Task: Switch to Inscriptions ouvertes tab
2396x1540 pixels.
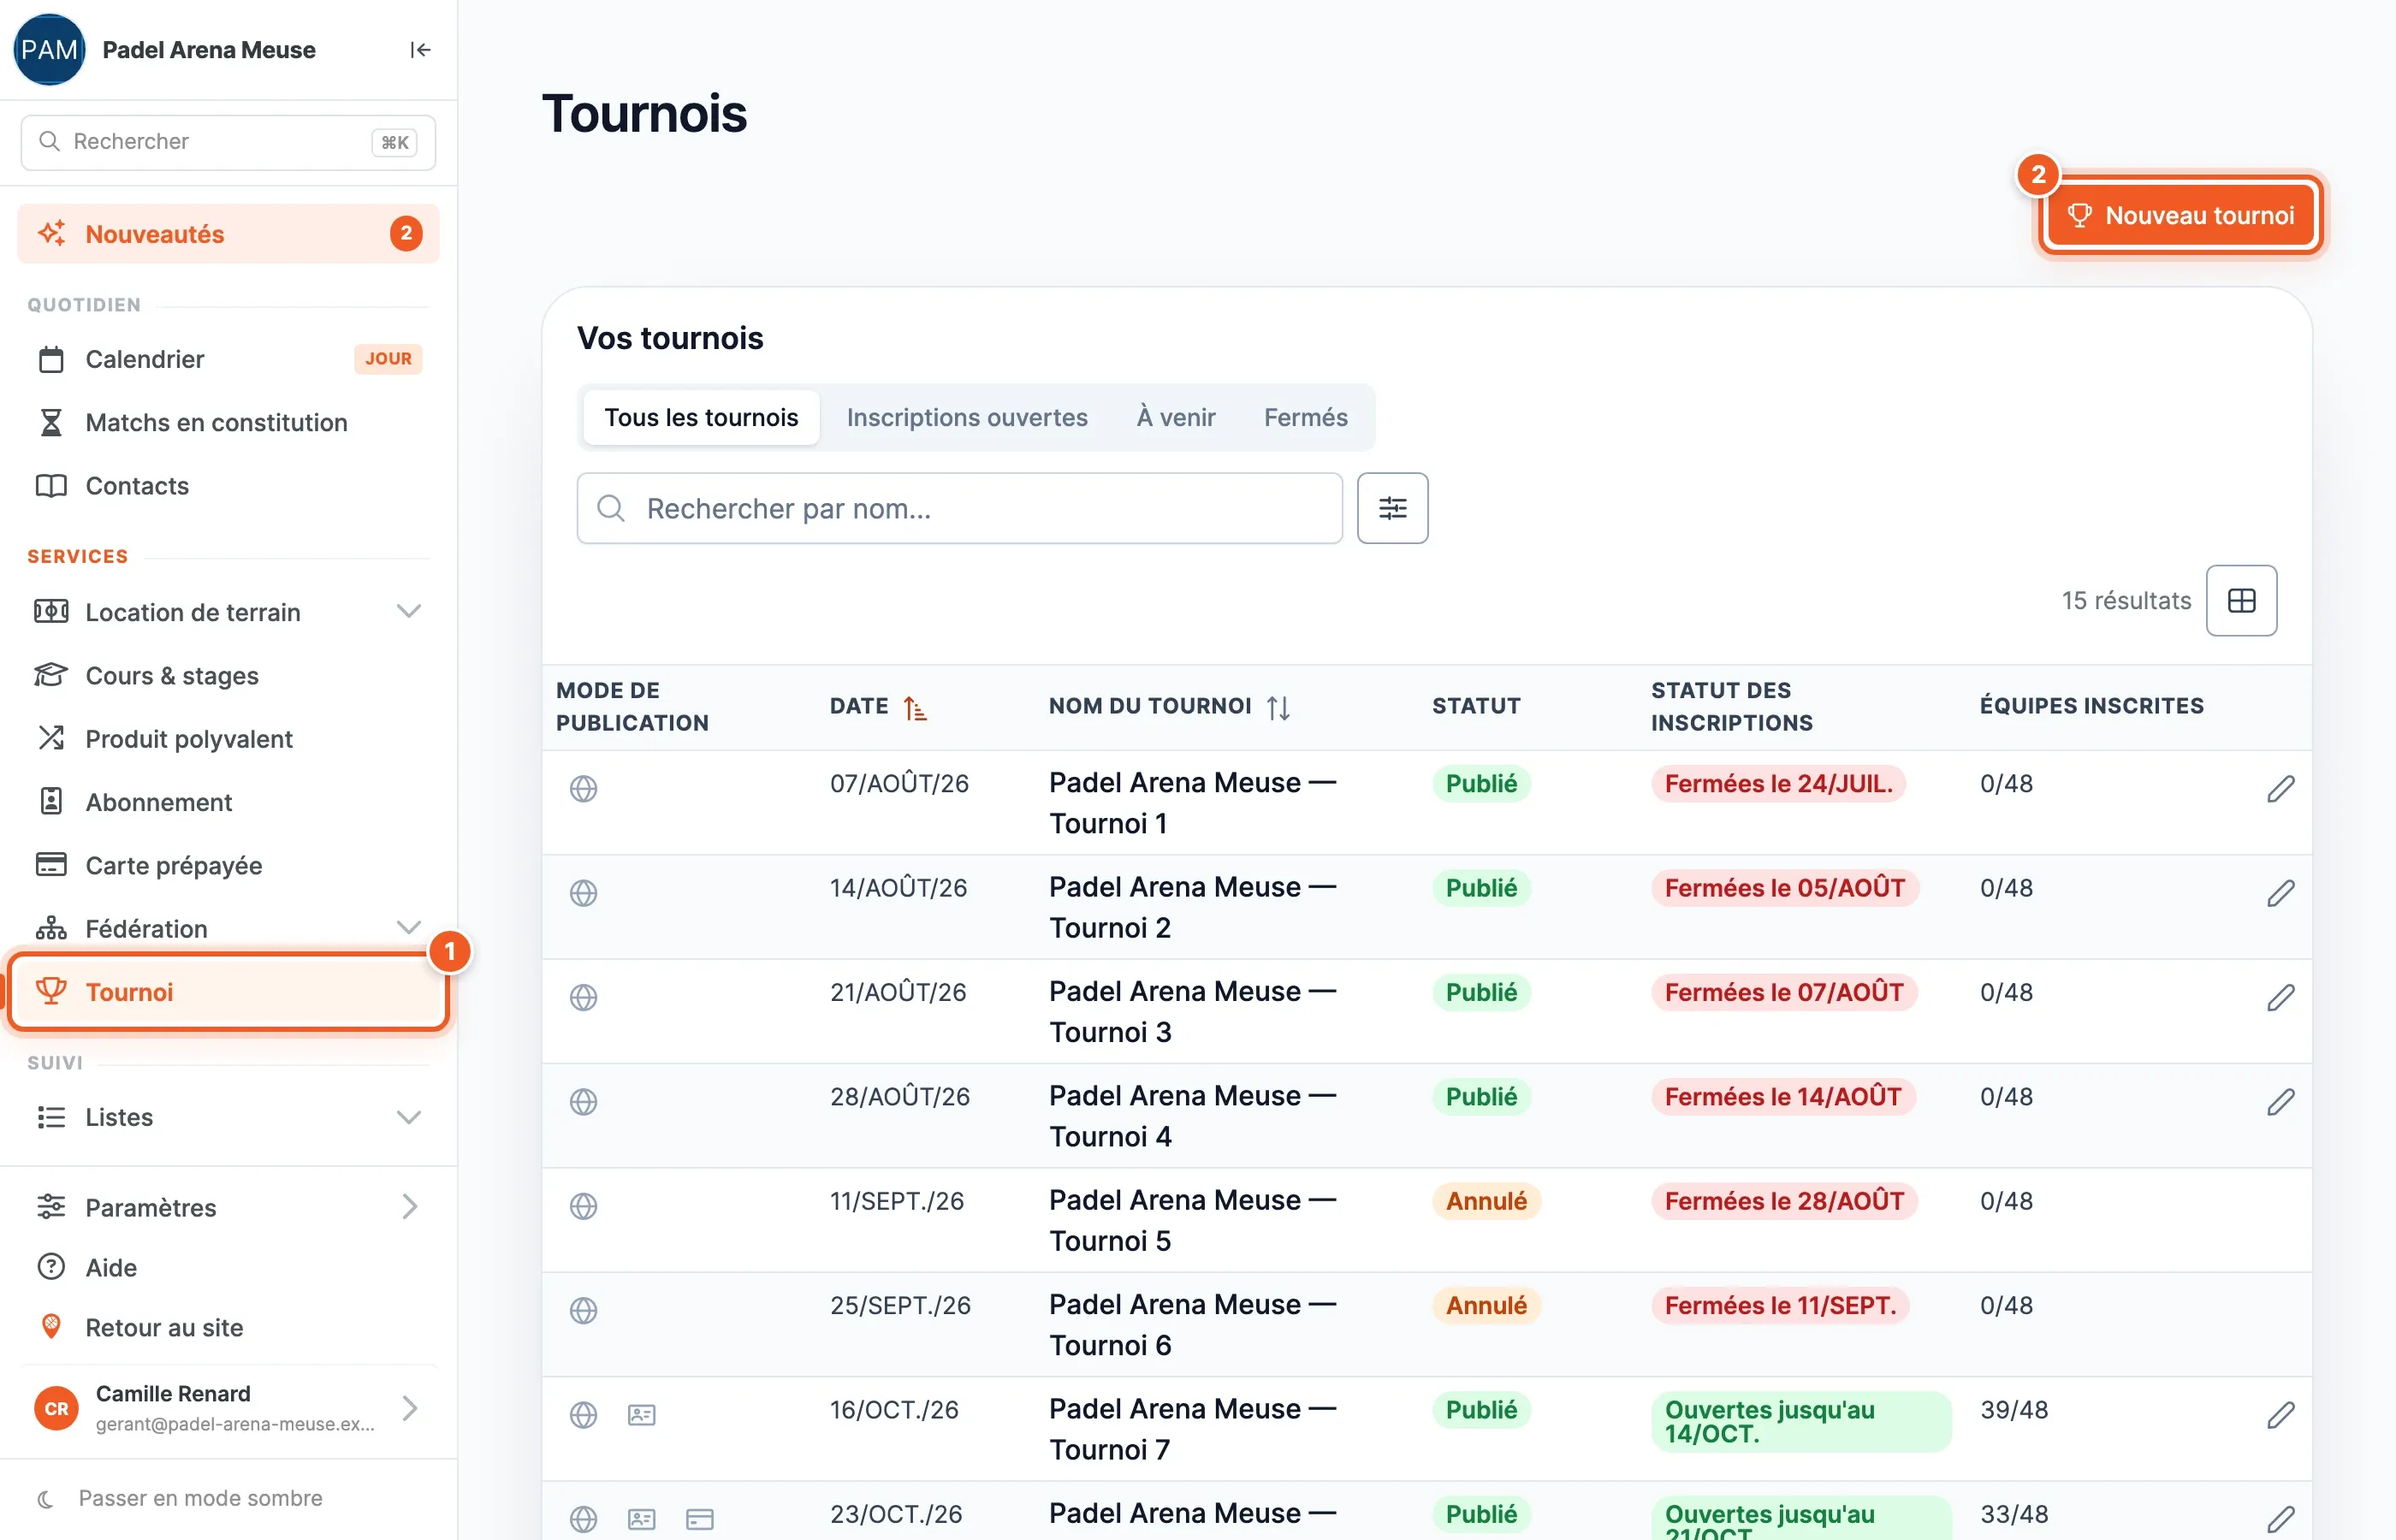Action: [x=966, y=417]
